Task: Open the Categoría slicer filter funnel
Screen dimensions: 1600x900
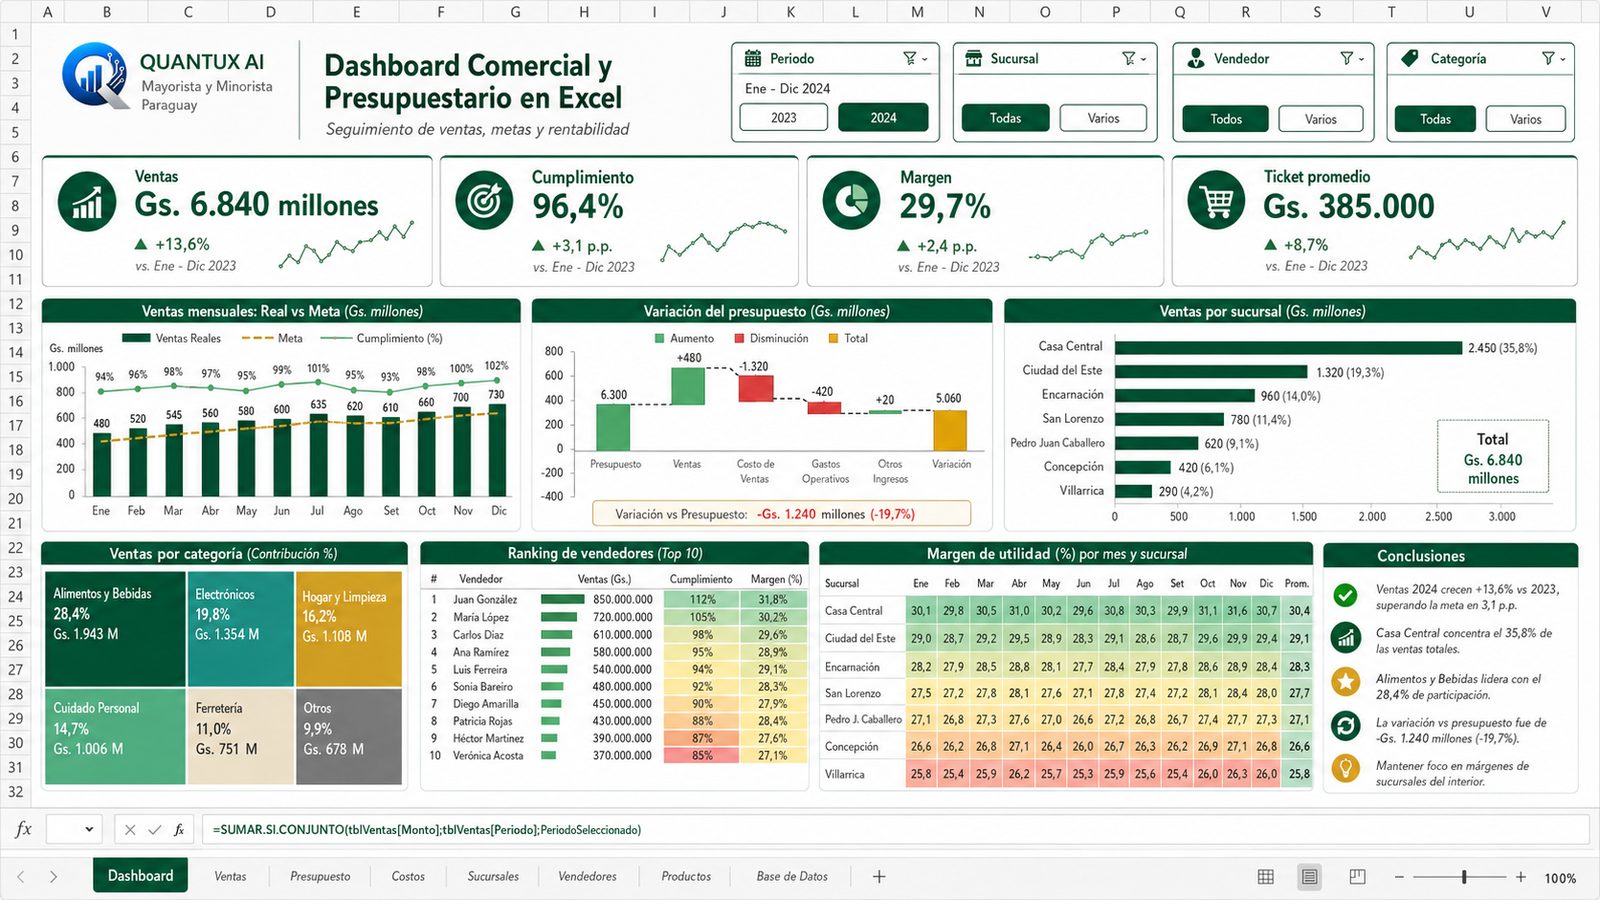Action: [1549, 59]
